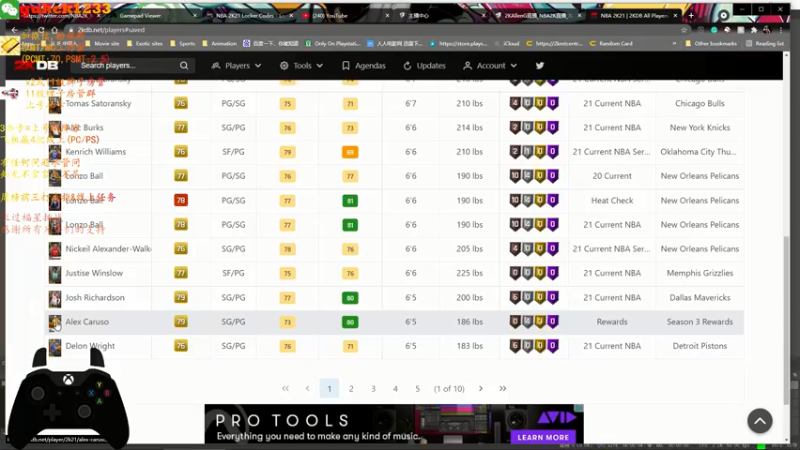Image resolution: width=800 pixels, height=450 pixels.
Task: Open new browser tab plus button
Action: 691,15
